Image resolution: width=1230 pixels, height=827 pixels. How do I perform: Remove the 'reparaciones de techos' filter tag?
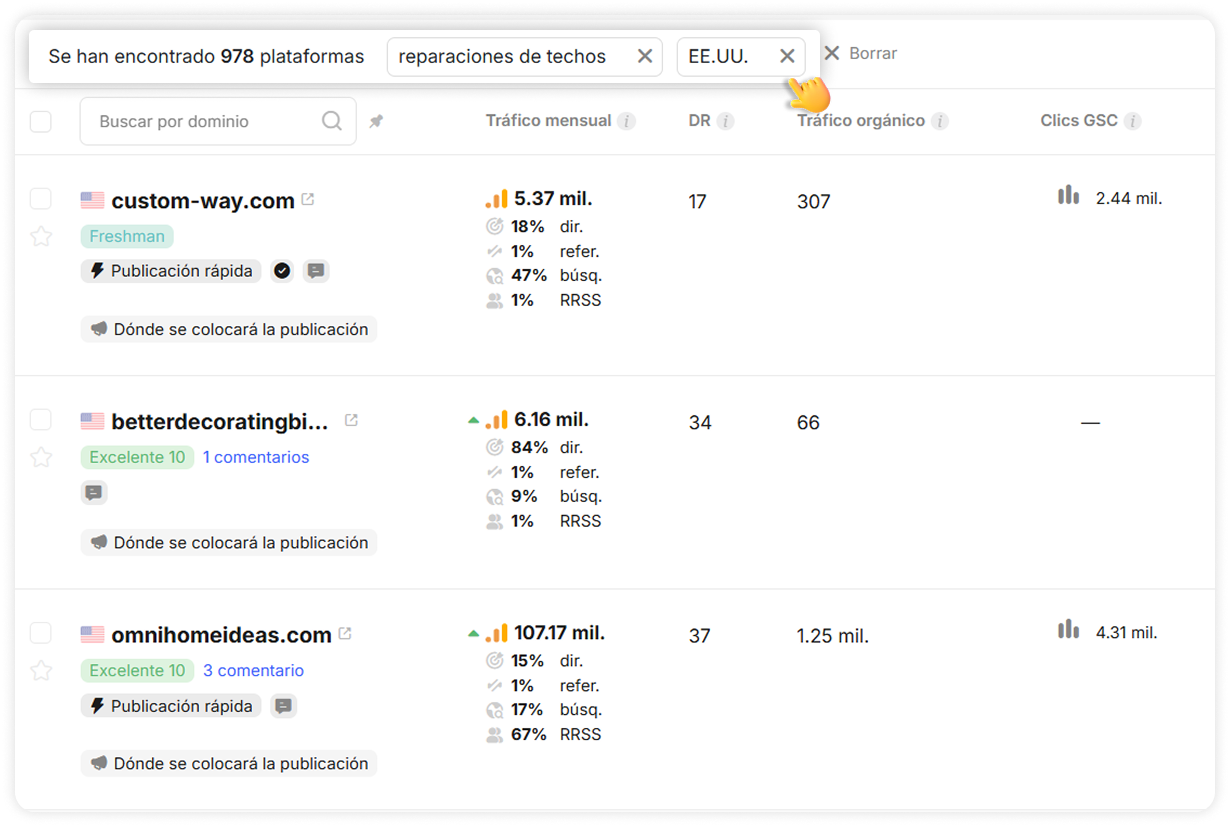645,56
